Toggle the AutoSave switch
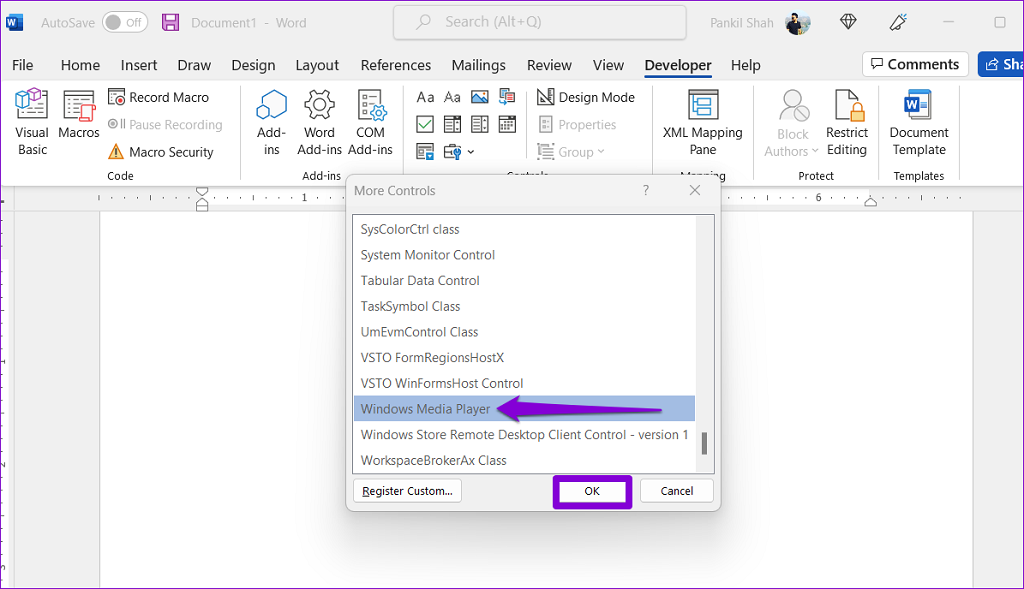The image size is (1024, 589). (124, 22)
